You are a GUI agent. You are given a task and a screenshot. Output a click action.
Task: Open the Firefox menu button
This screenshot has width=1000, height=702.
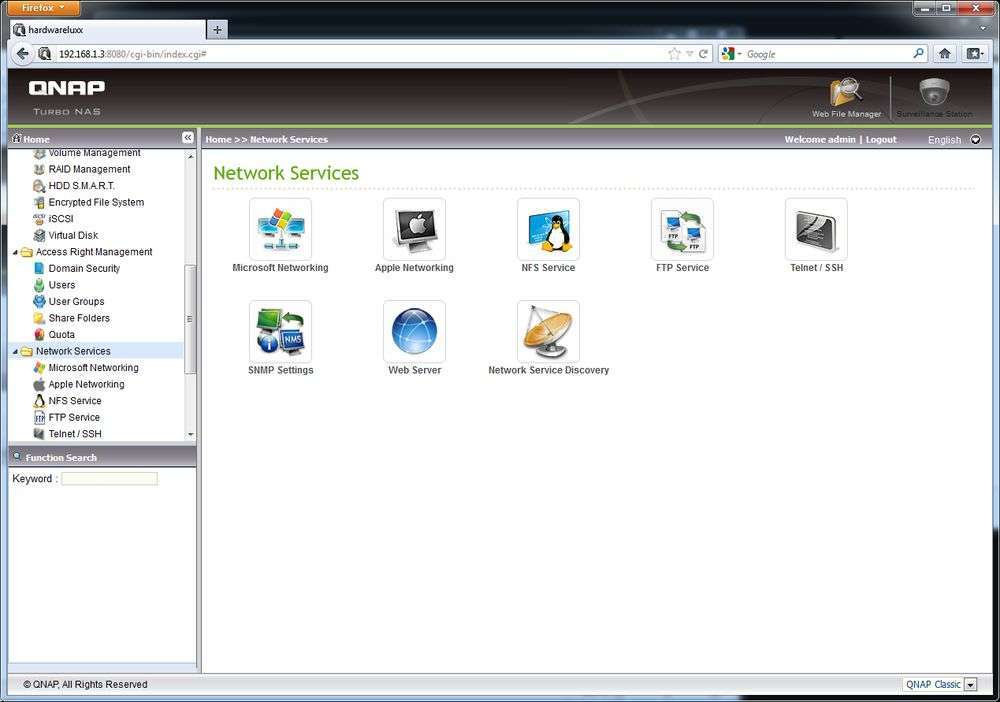coord(43,8)
